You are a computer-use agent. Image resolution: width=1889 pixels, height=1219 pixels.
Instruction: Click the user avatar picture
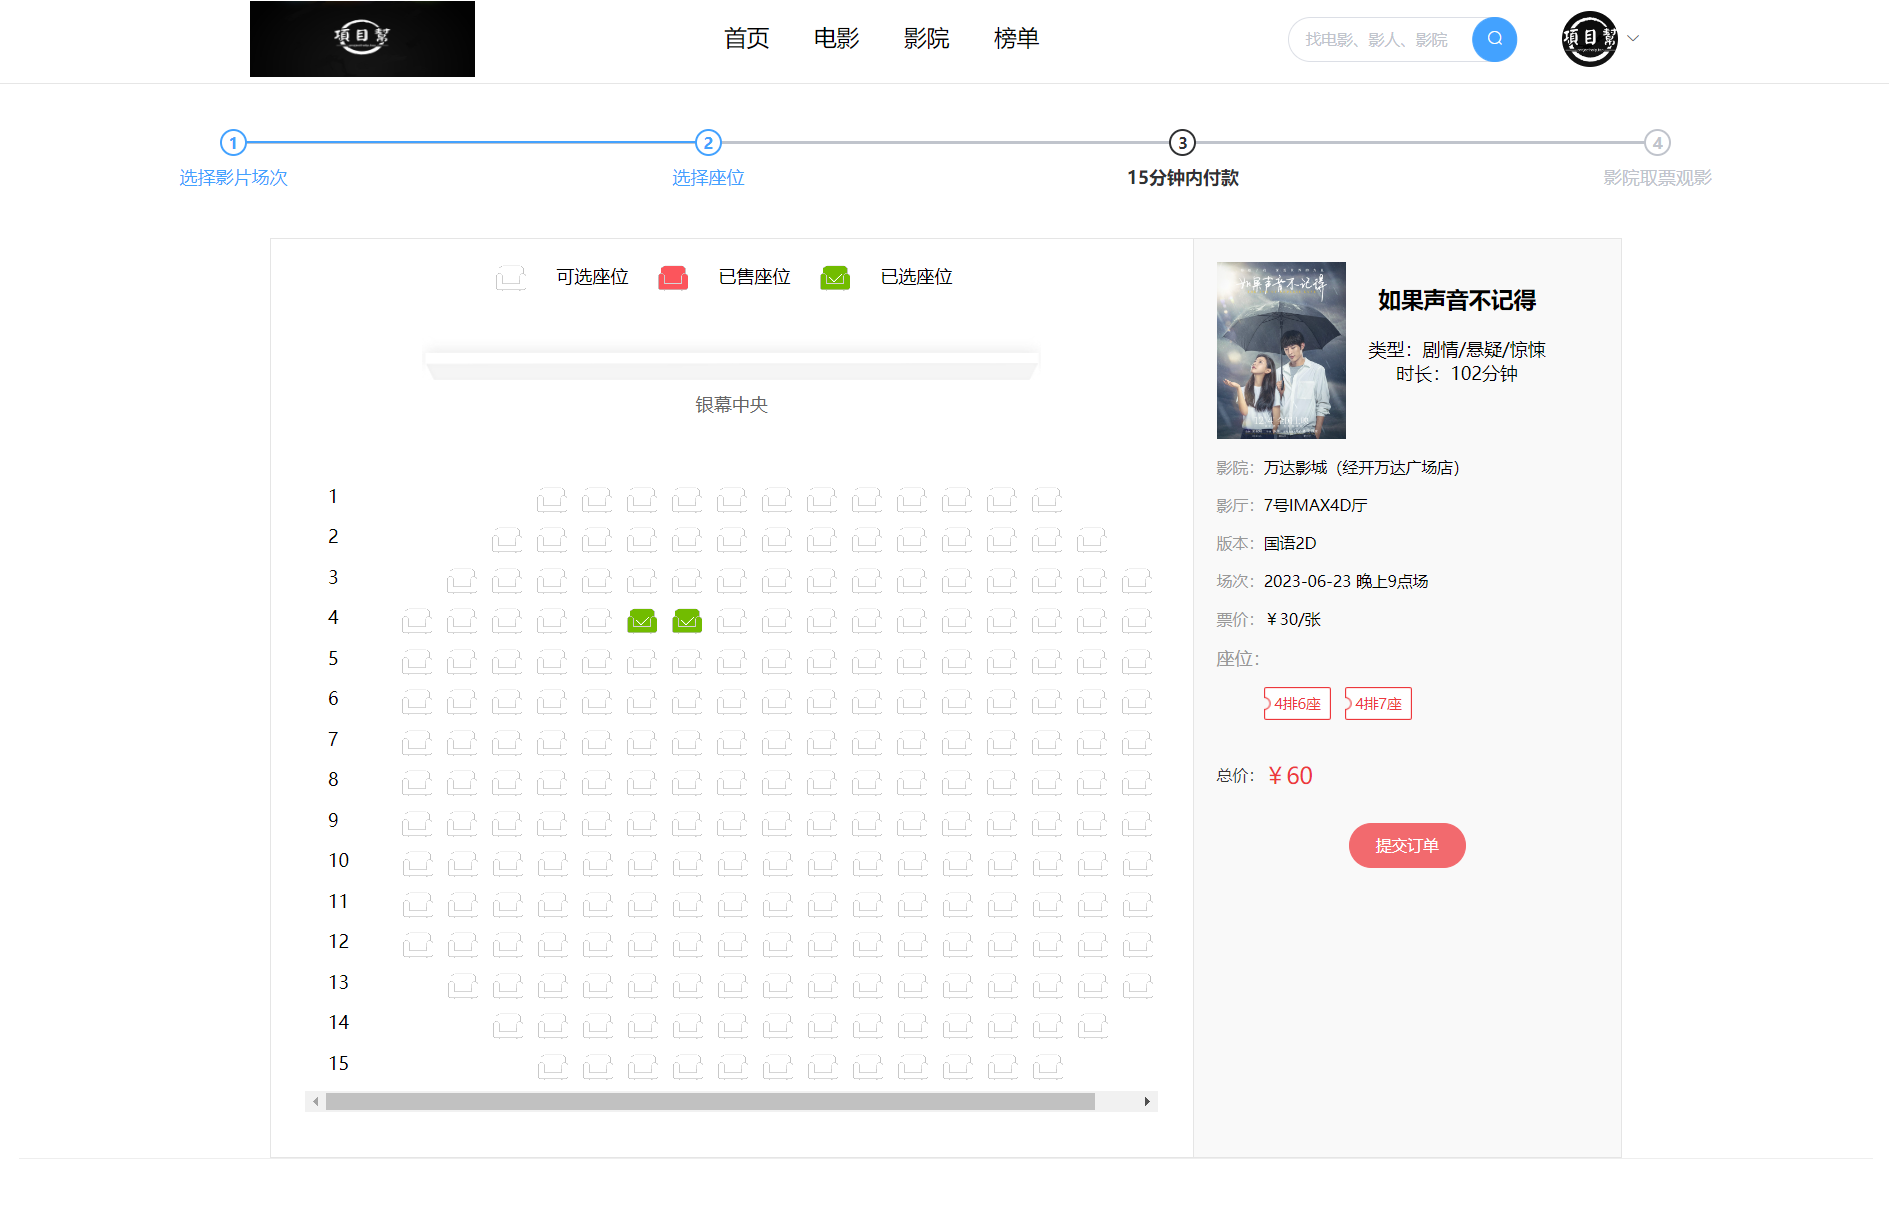(1590, 39)
